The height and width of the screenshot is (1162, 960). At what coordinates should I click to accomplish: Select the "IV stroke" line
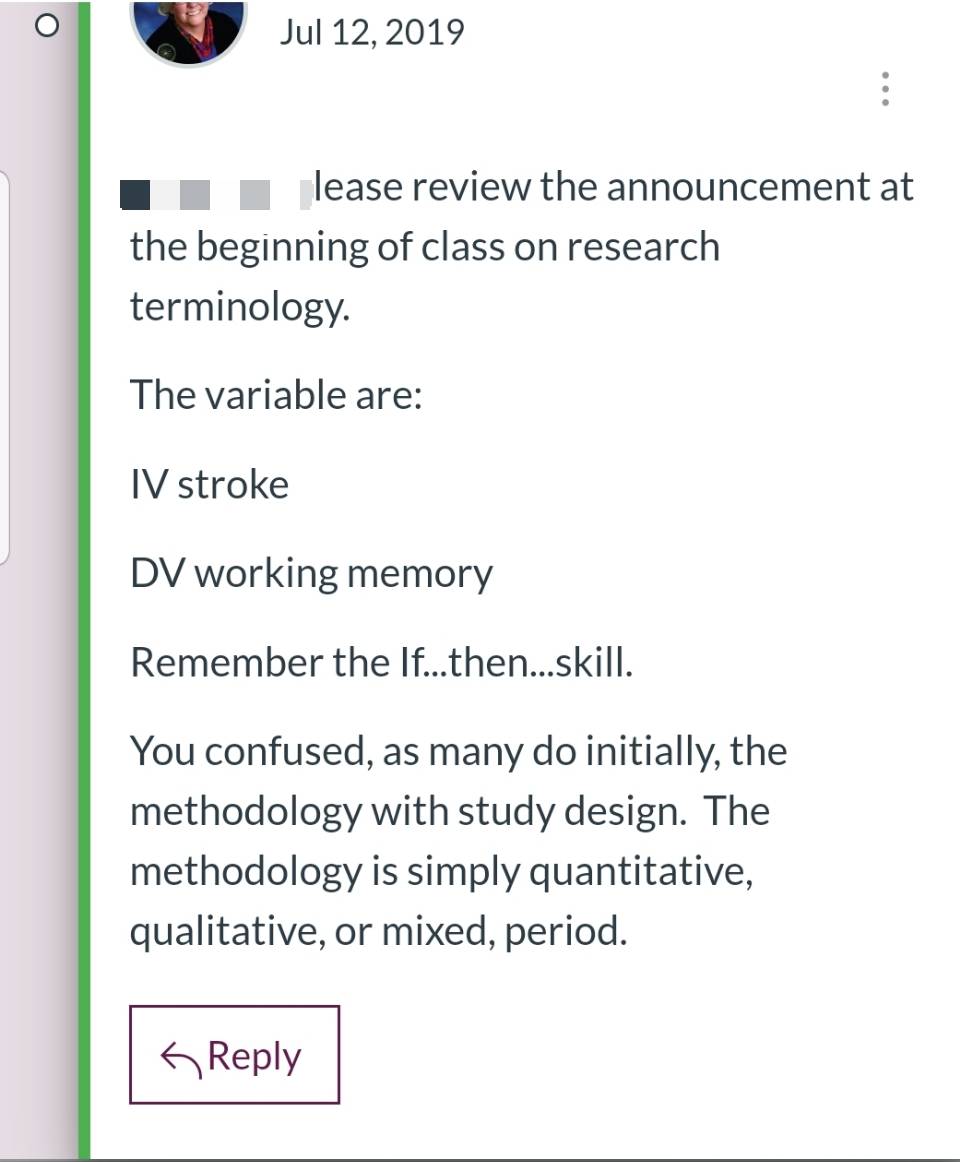pyautogui.click(x=210, y=485)
